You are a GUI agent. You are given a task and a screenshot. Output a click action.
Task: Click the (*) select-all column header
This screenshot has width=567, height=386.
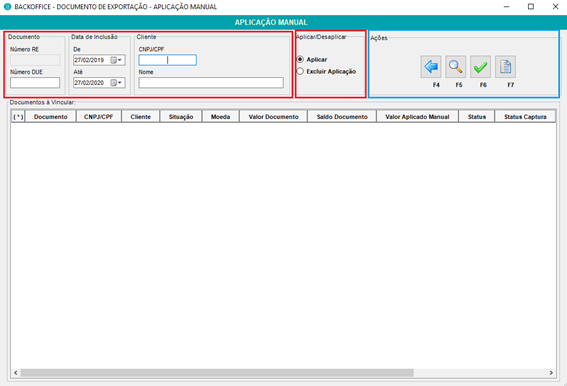pyautogui.click(x=18, y=117)
